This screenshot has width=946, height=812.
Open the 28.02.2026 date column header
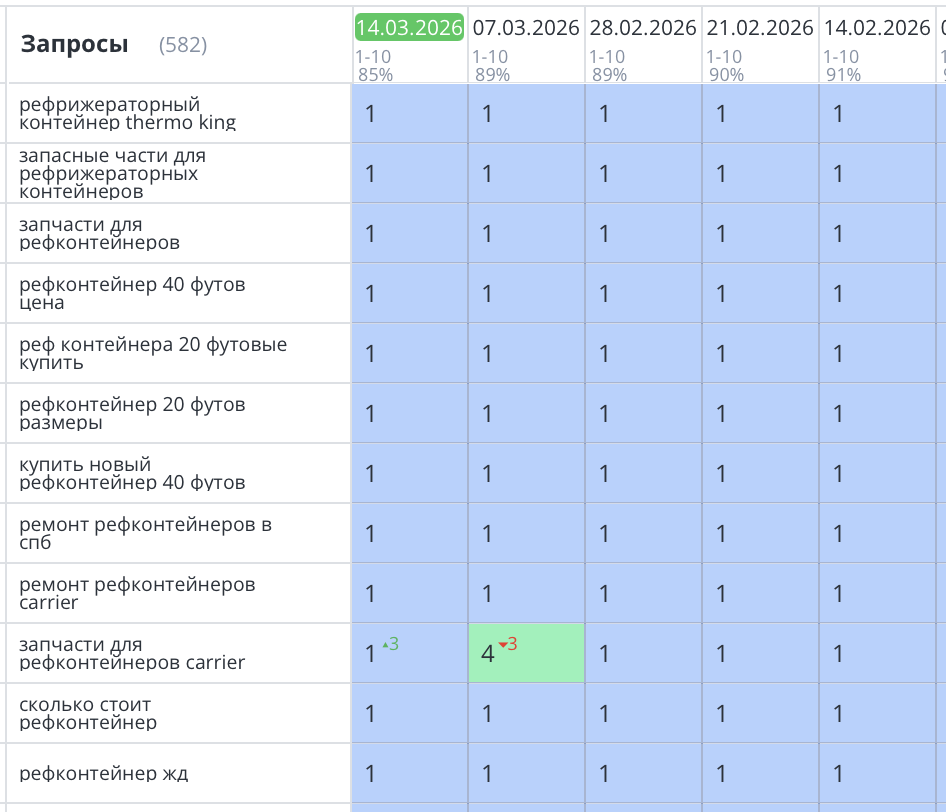[642, 28]
